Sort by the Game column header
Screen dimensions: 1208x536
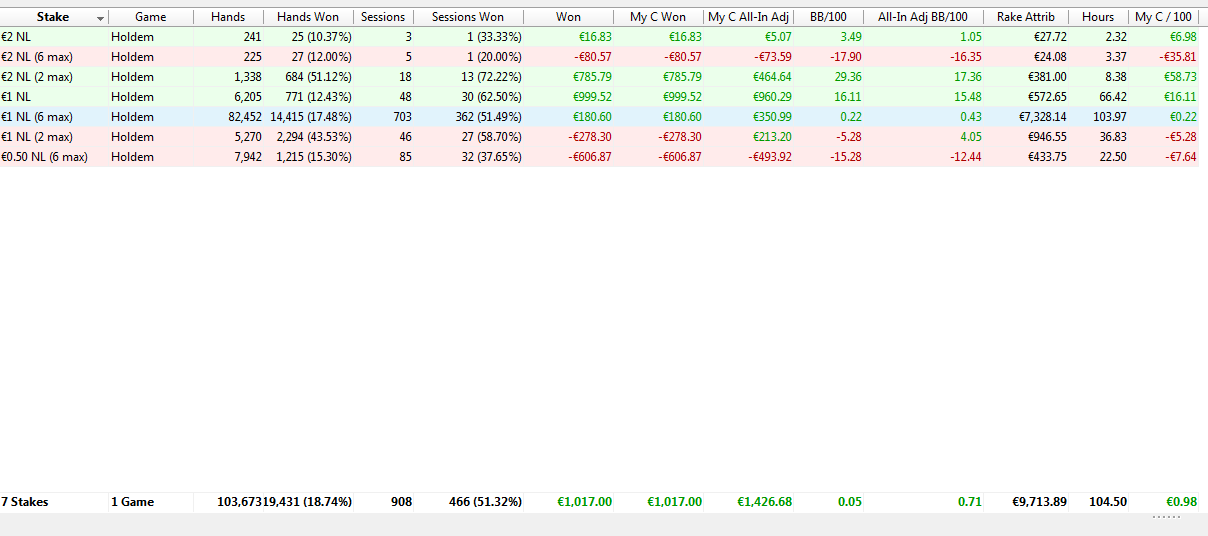[150, 17]
